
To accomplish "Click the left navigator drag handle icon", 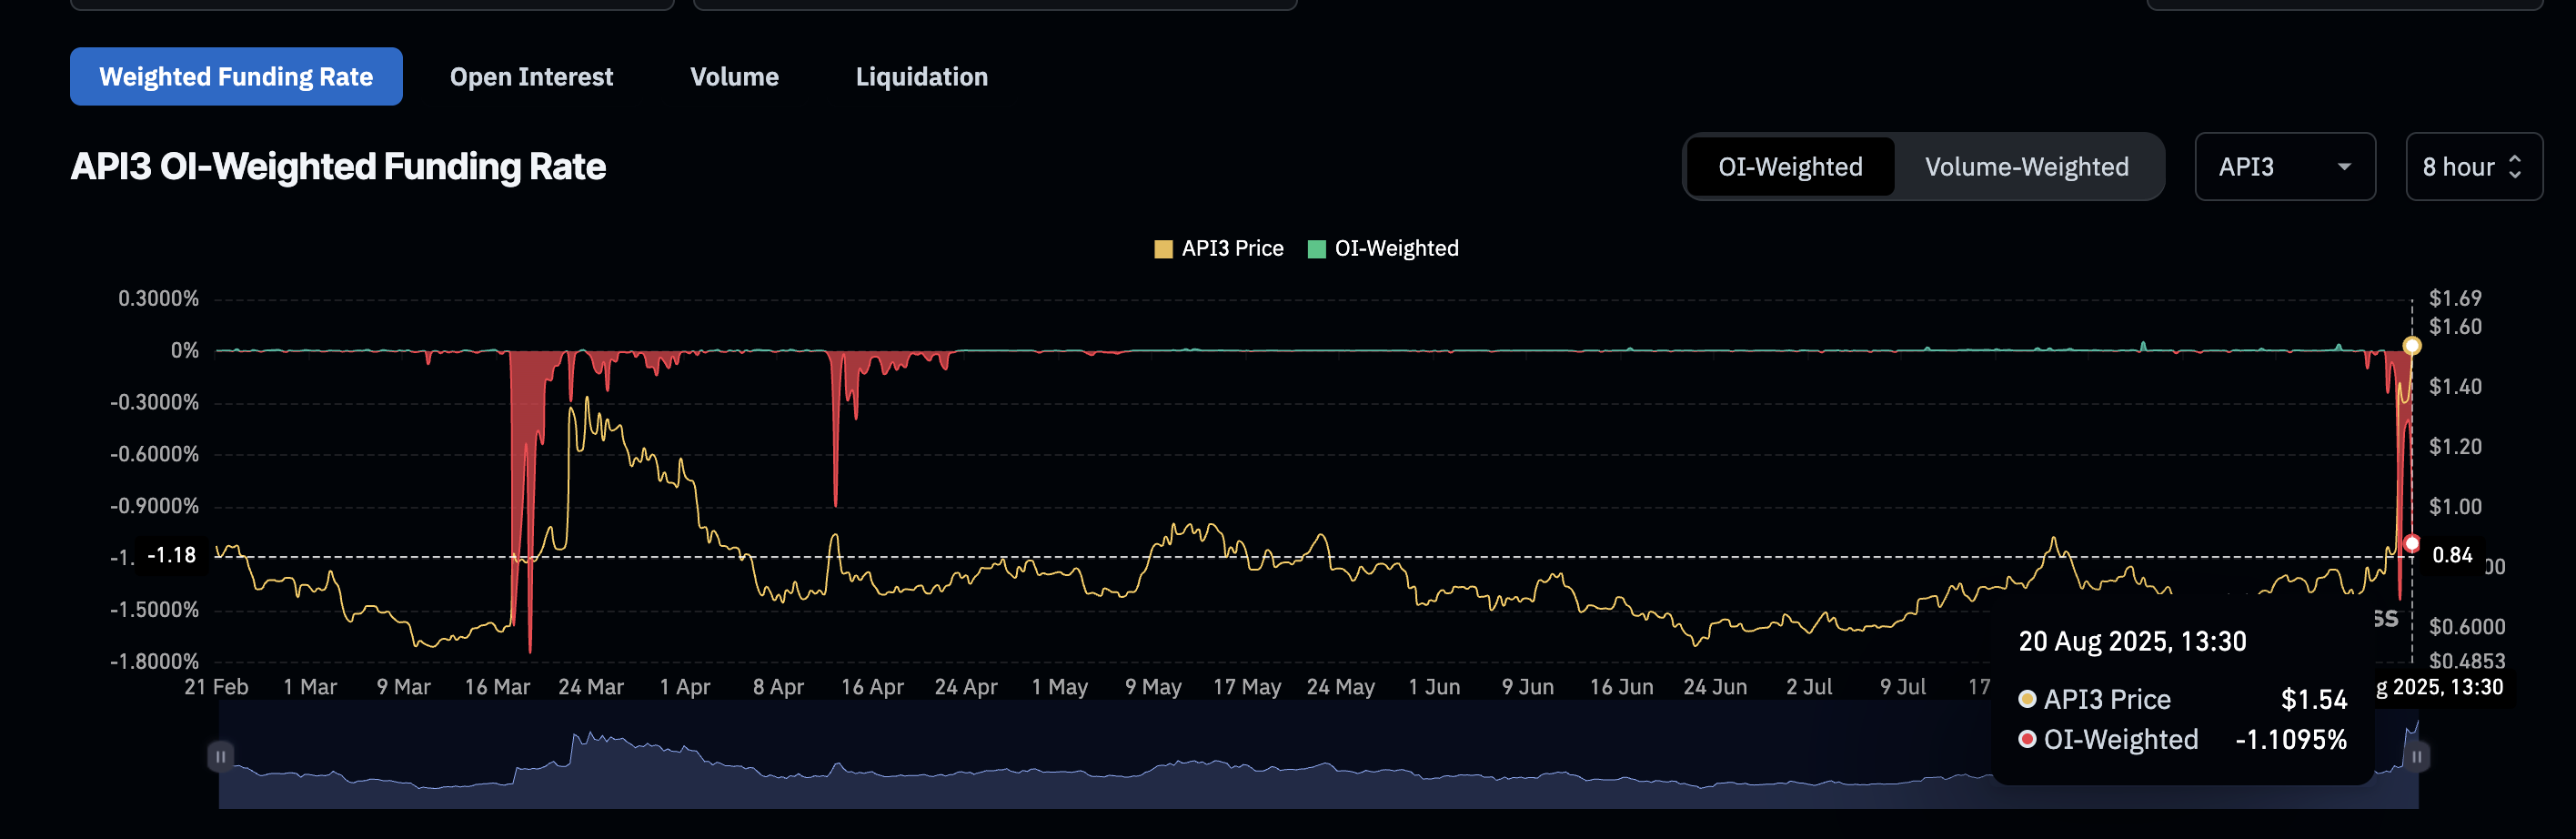I will pyautogui.click(x=219, y=757).
